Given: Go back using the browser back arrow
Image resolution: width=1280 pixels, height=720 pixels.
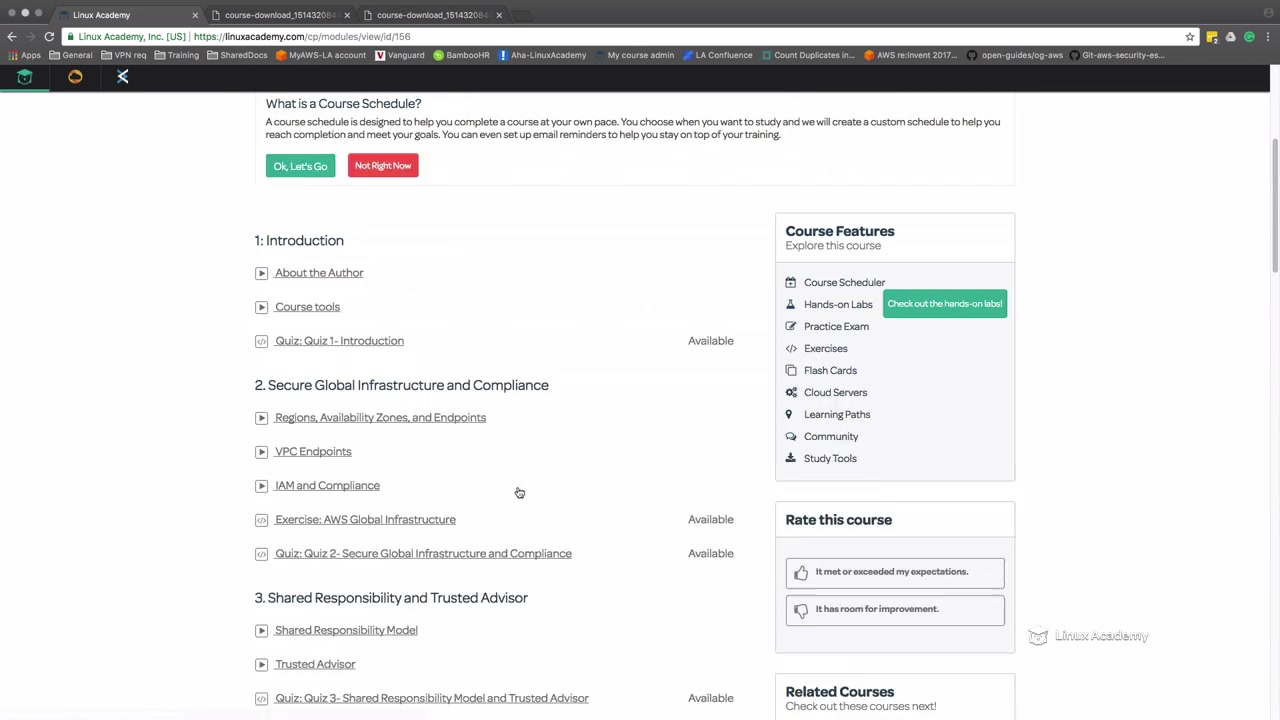Looking at the screenshot, I should pyautogui.click(x=12, y=37).
